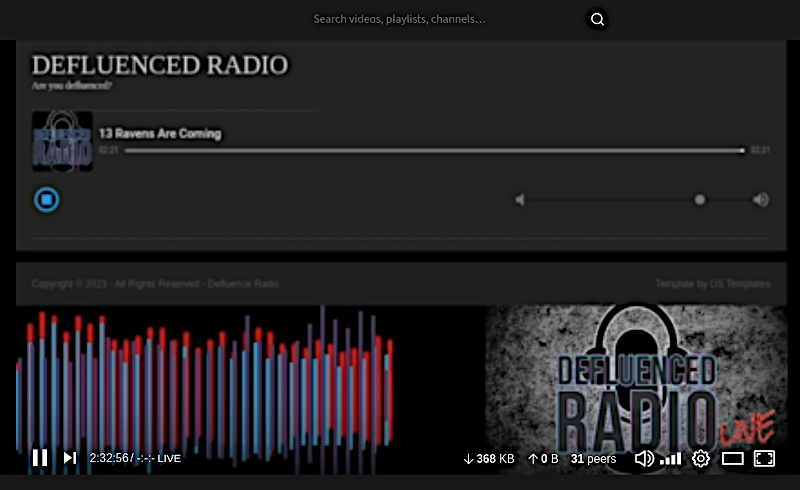Click the radio volume slider knob

(700, 200)
